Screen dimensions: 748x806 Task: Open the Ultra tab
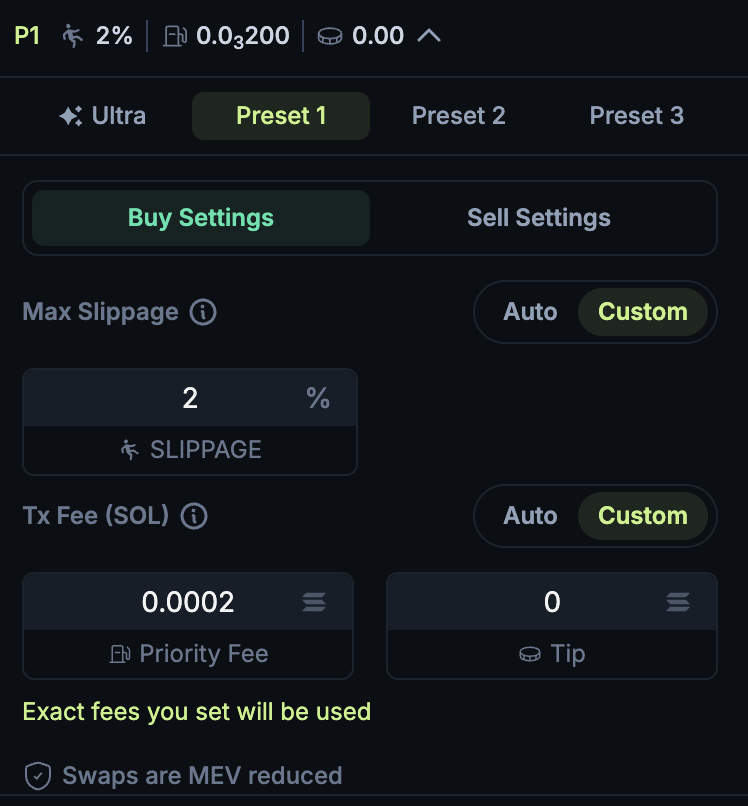(102, 116)
